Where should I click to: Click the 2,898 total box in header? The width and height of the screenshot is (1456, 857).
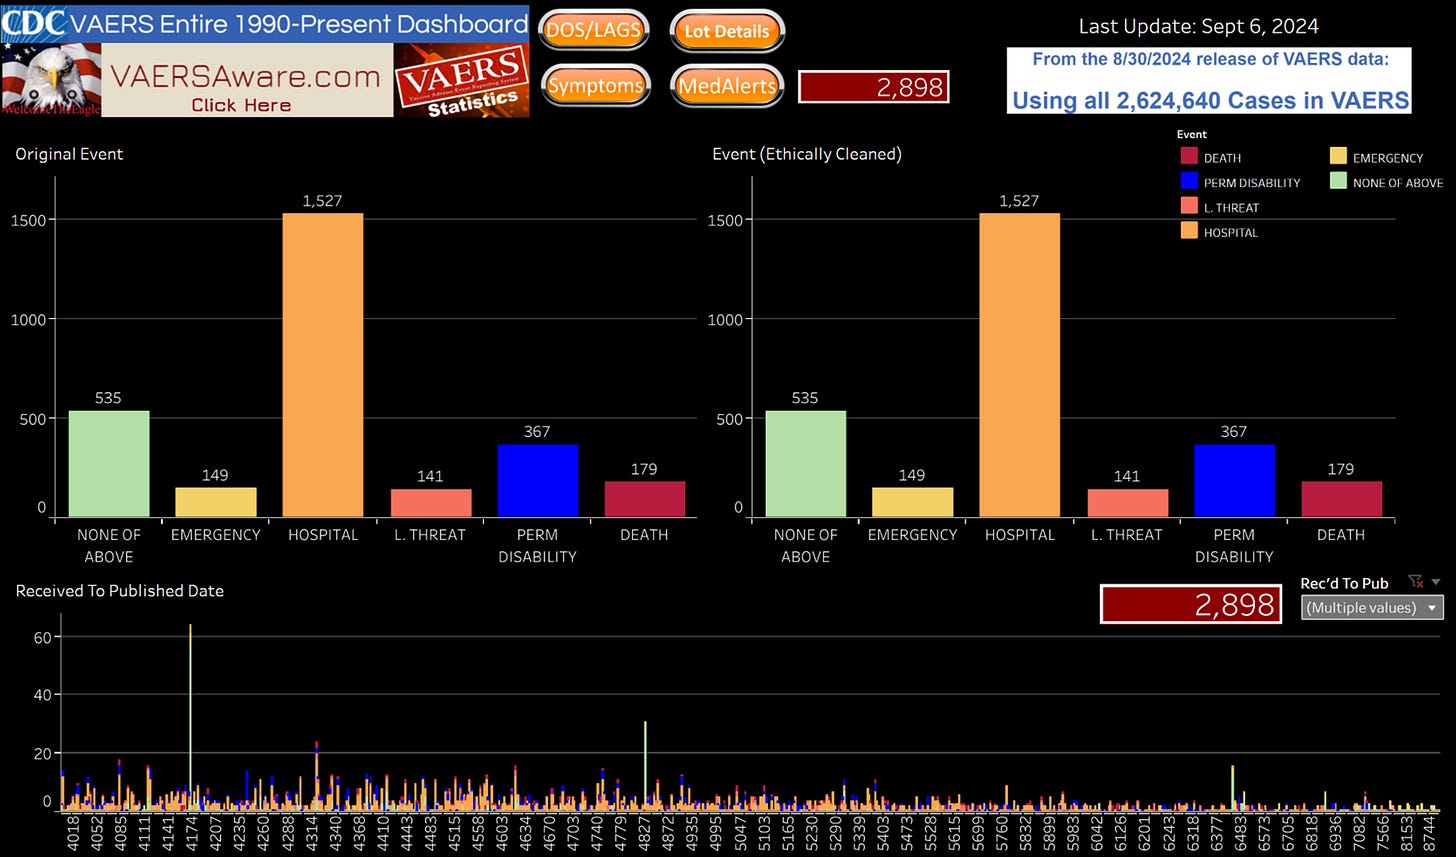(x=873, y=87)
